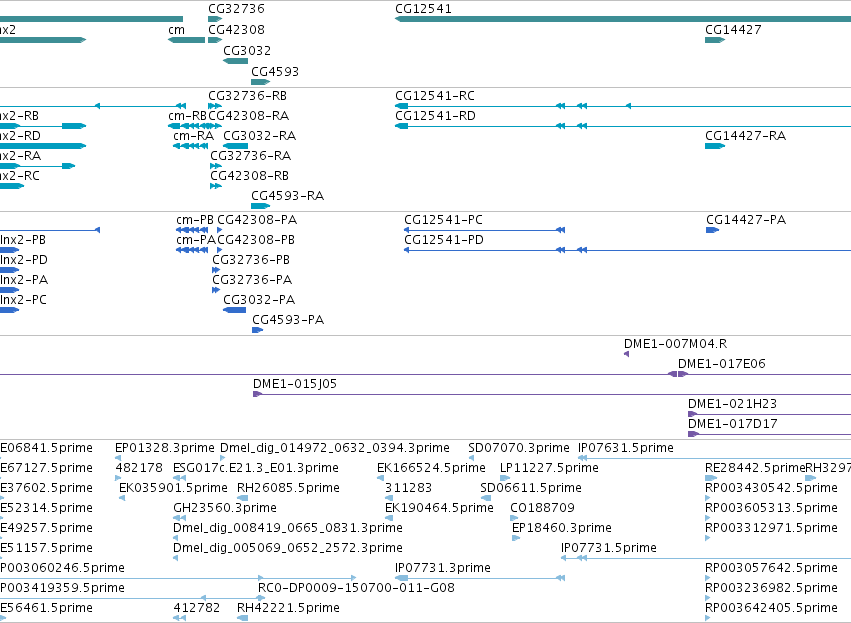
Task: Open EST label "RH26085.5prime"
Action: (x=288, y=488)
